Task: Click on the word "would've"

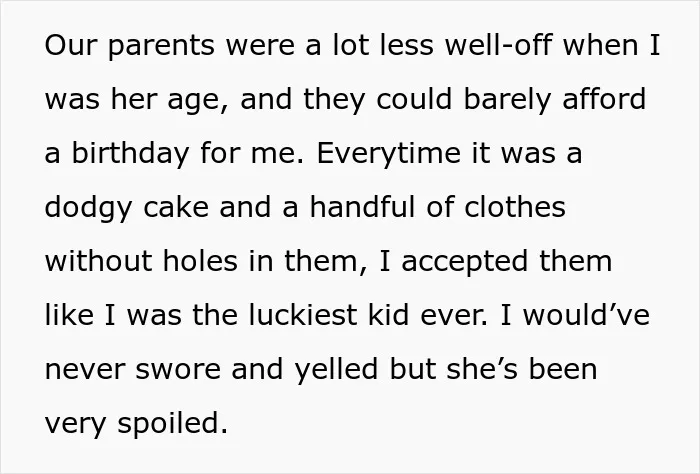Action: point(587,315)
